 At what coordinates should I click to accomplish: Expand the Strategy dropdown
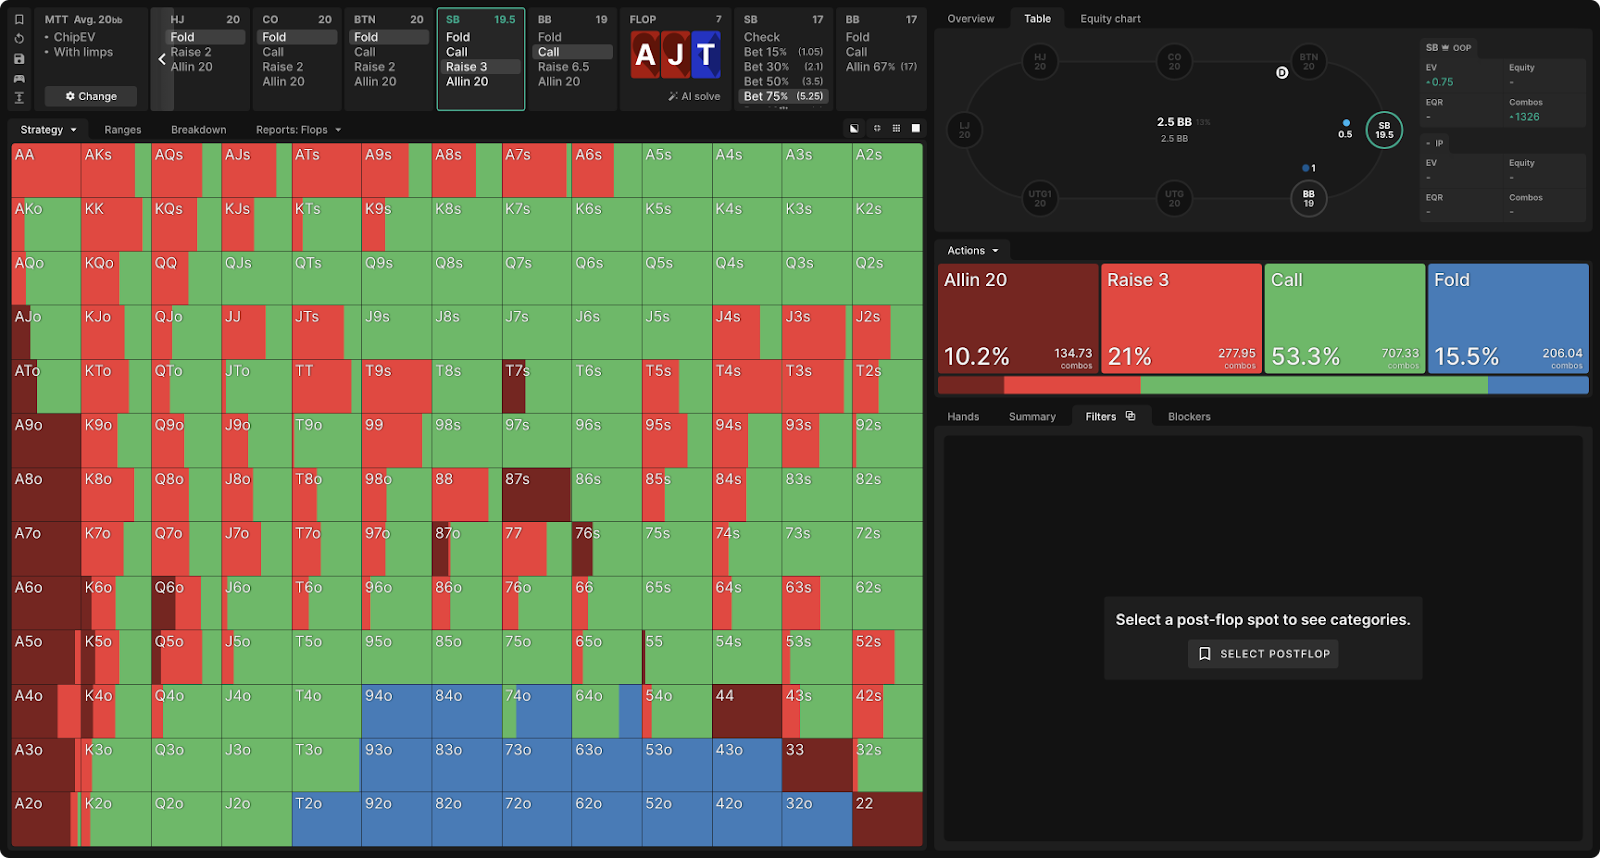48,130
